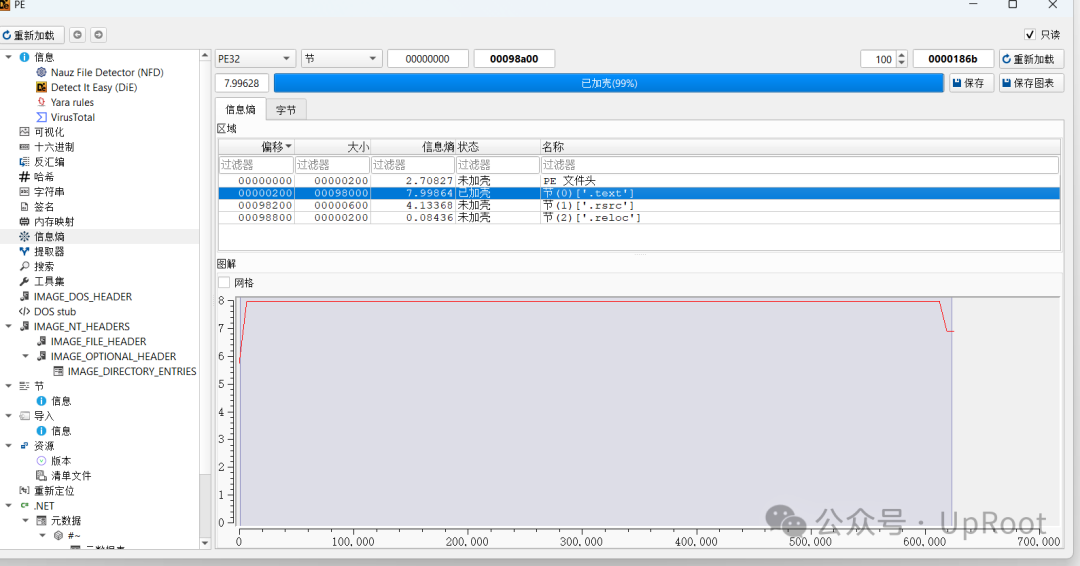Open the 版本 version resource item
The width and height of the screenshot is (1080, 566).
(53, 461)
